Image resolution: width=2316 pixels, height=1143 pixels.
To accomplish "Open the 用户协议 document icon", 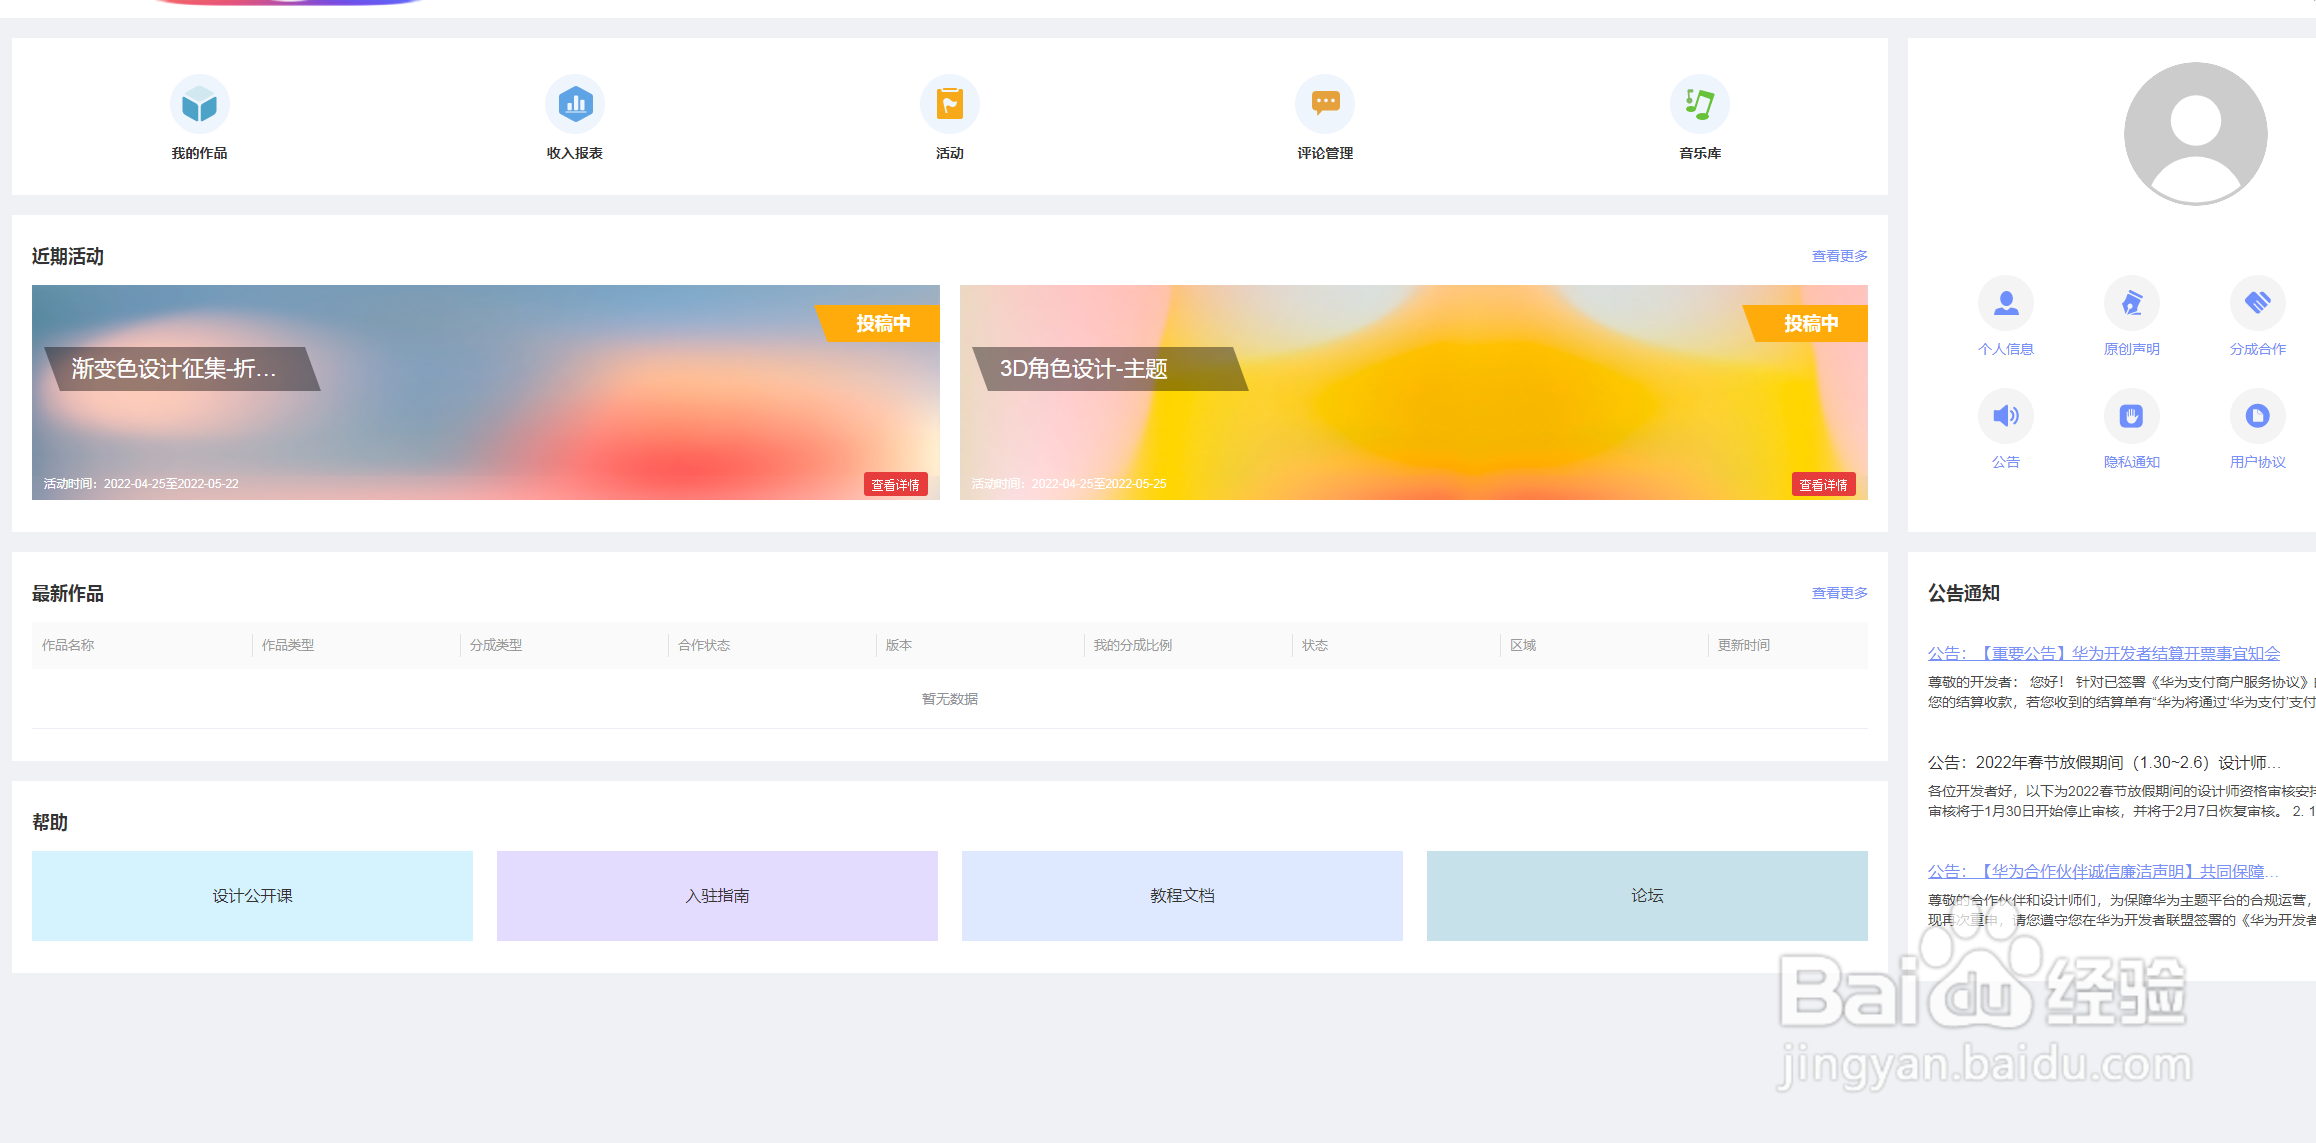I will pyautogui.click(x=2257, y=416).
